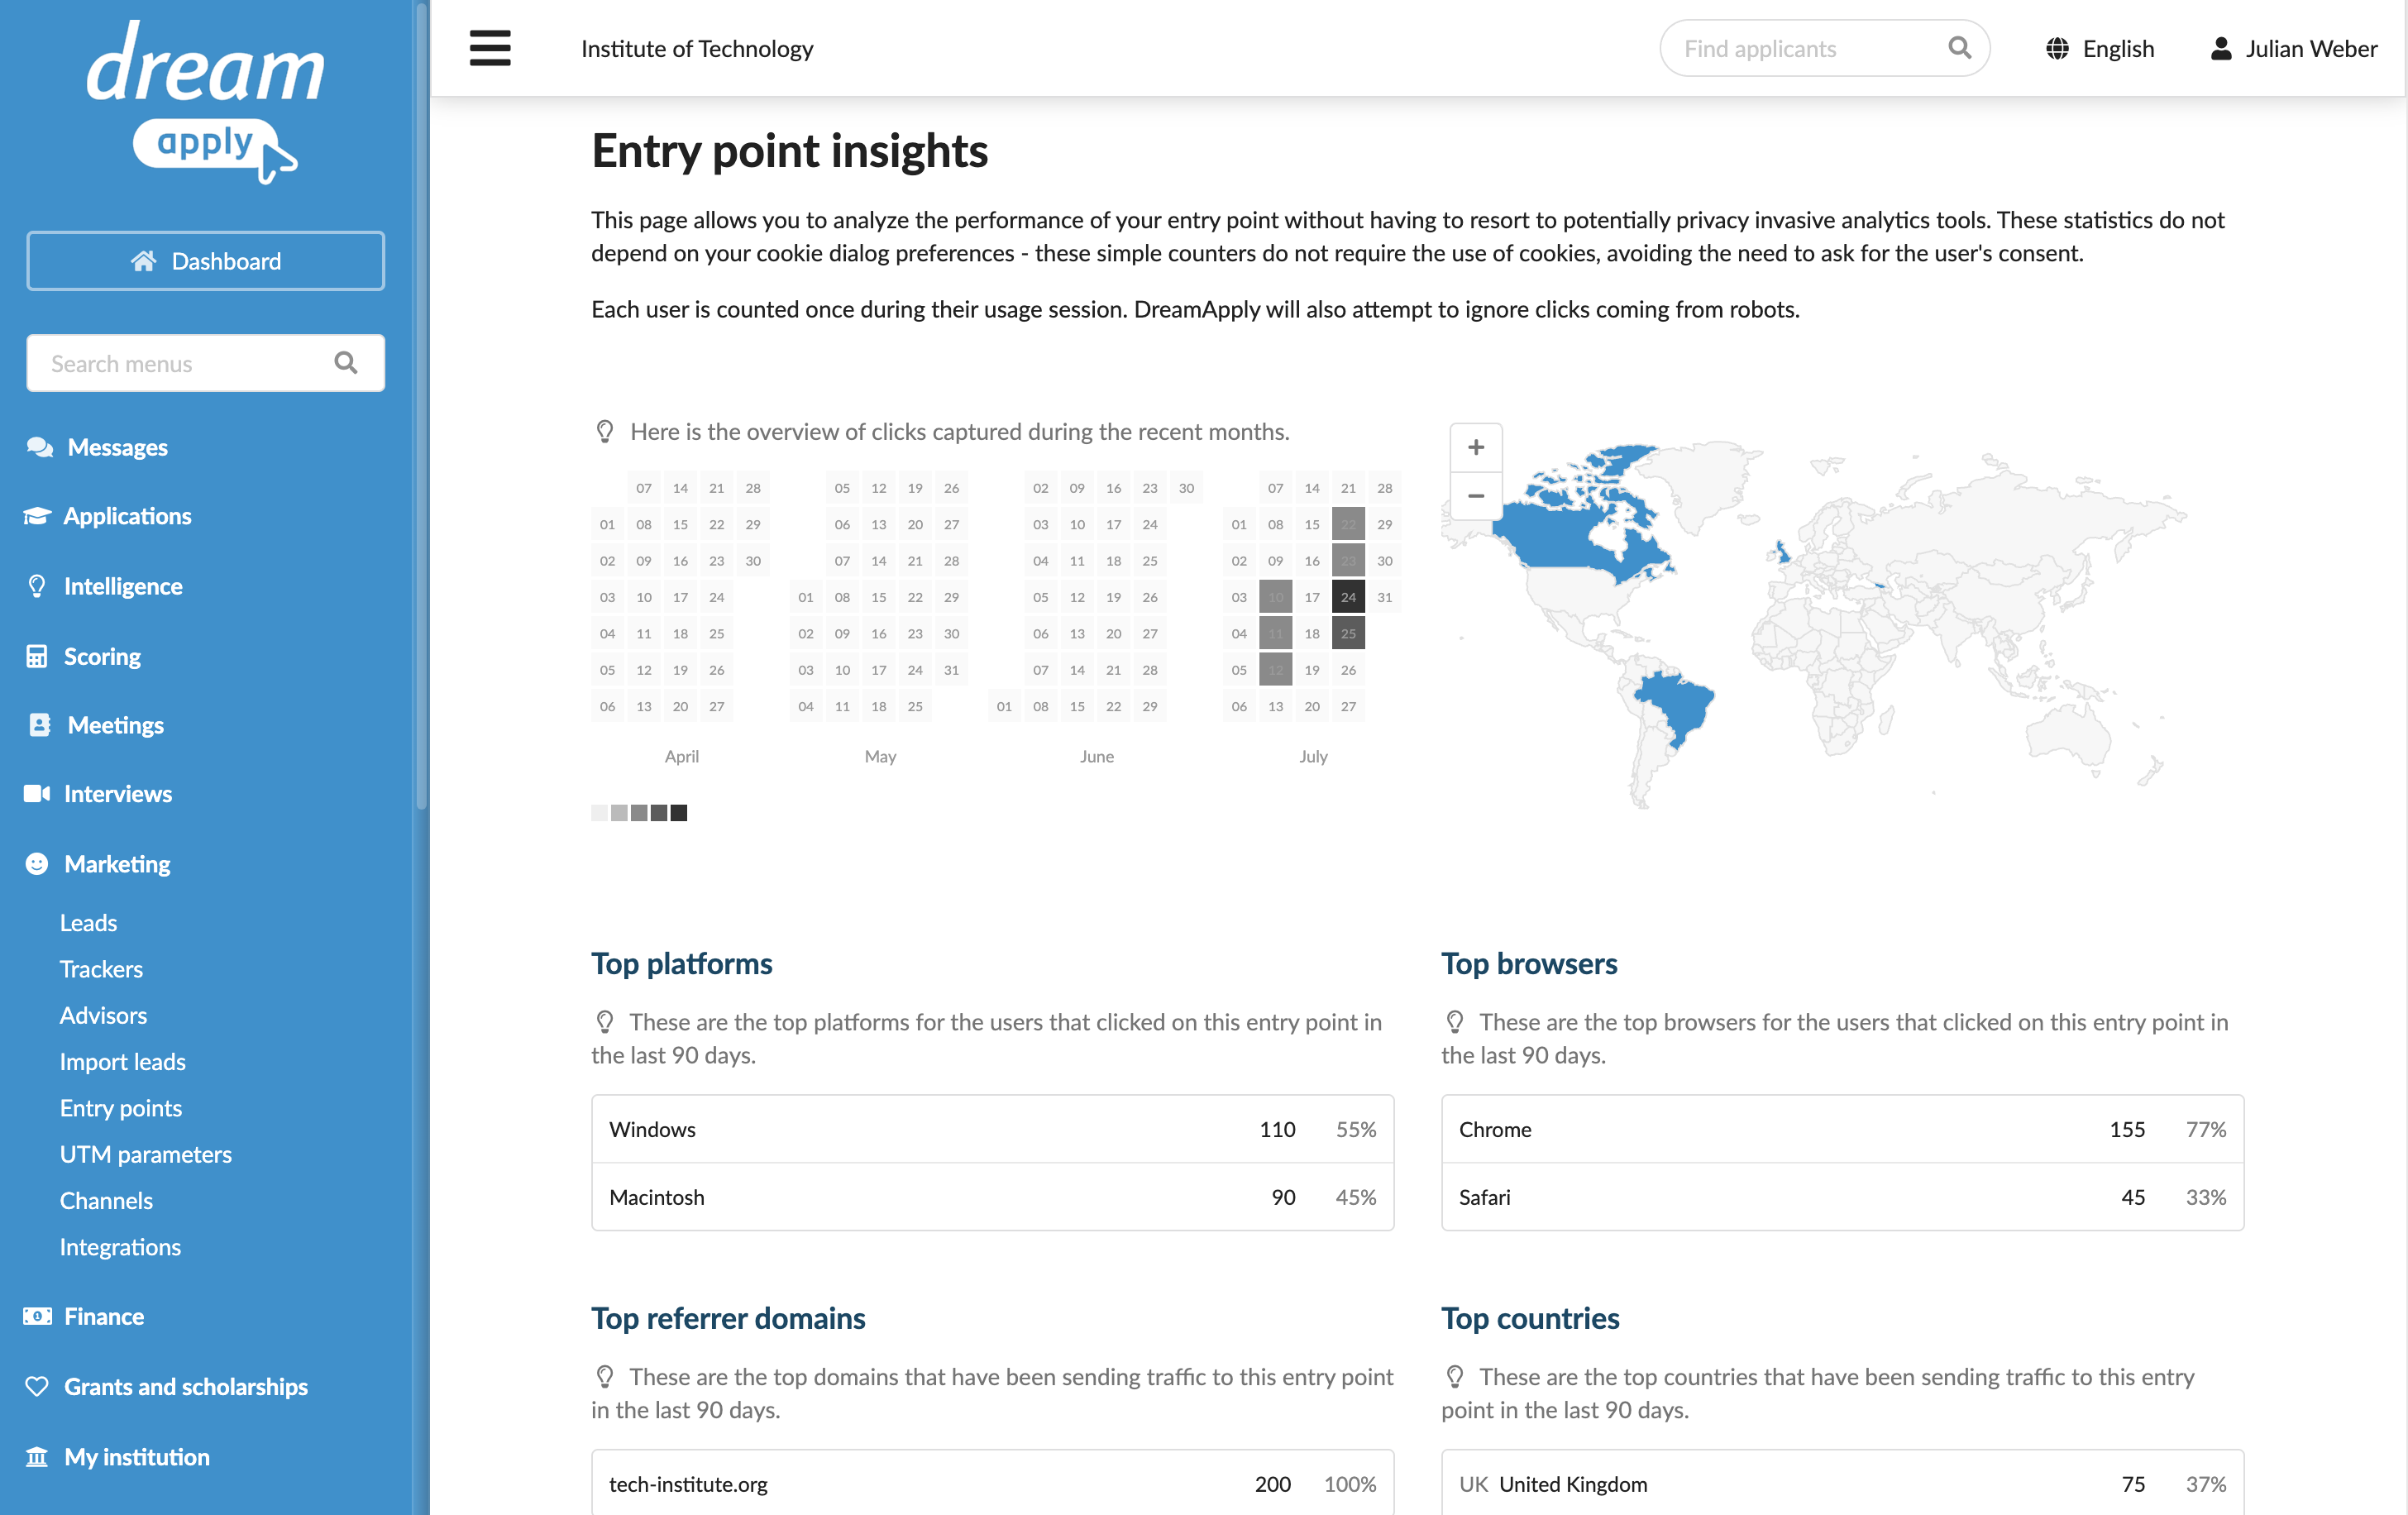Select the July 24 heatmap cell

1348,597
